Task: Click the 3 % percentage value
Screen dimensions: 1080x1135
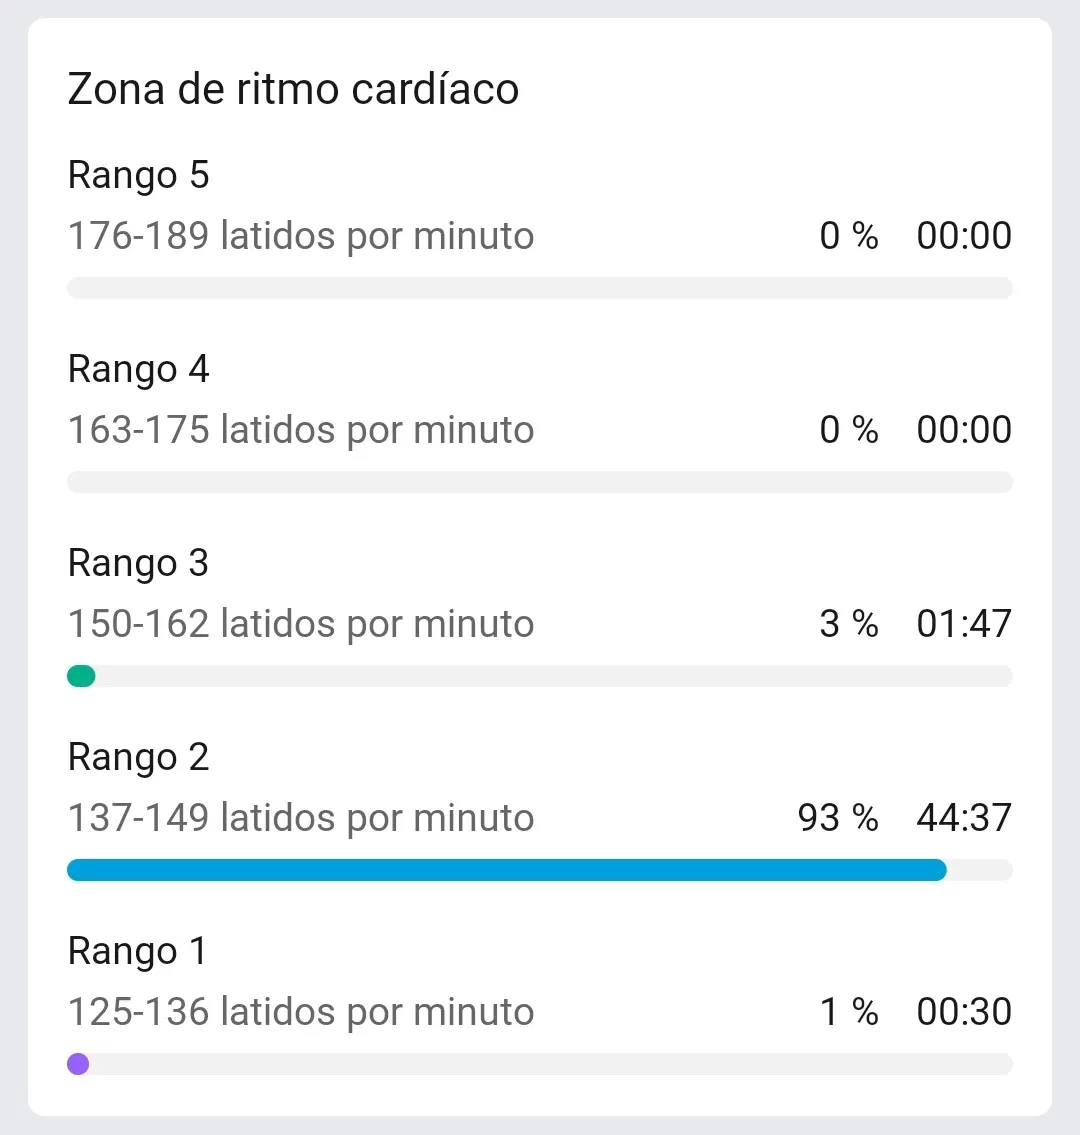Action: [849, 624]
